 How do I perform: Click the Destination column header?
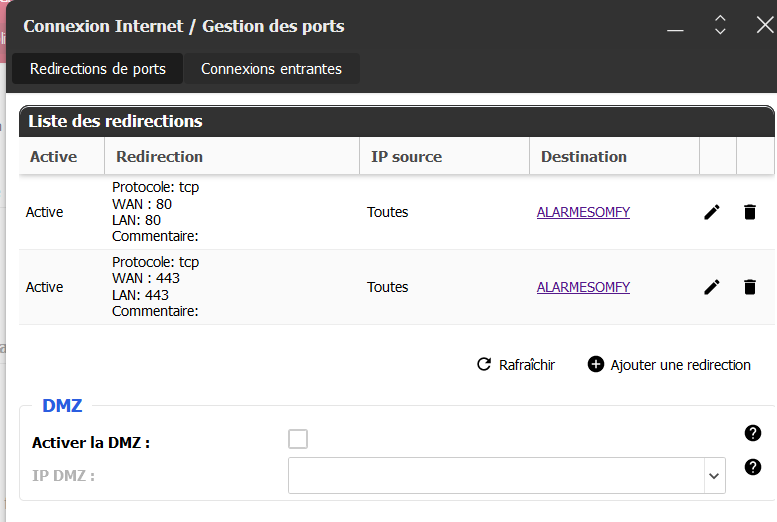[x=583, y=156]
